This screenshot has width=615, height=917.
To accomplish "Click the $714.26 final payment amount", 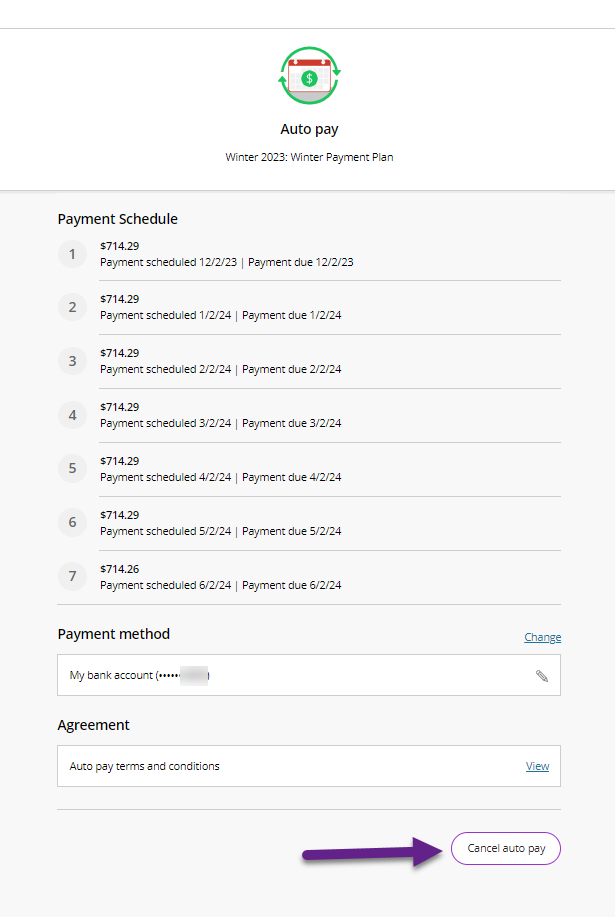I will (x=120, y=569).
